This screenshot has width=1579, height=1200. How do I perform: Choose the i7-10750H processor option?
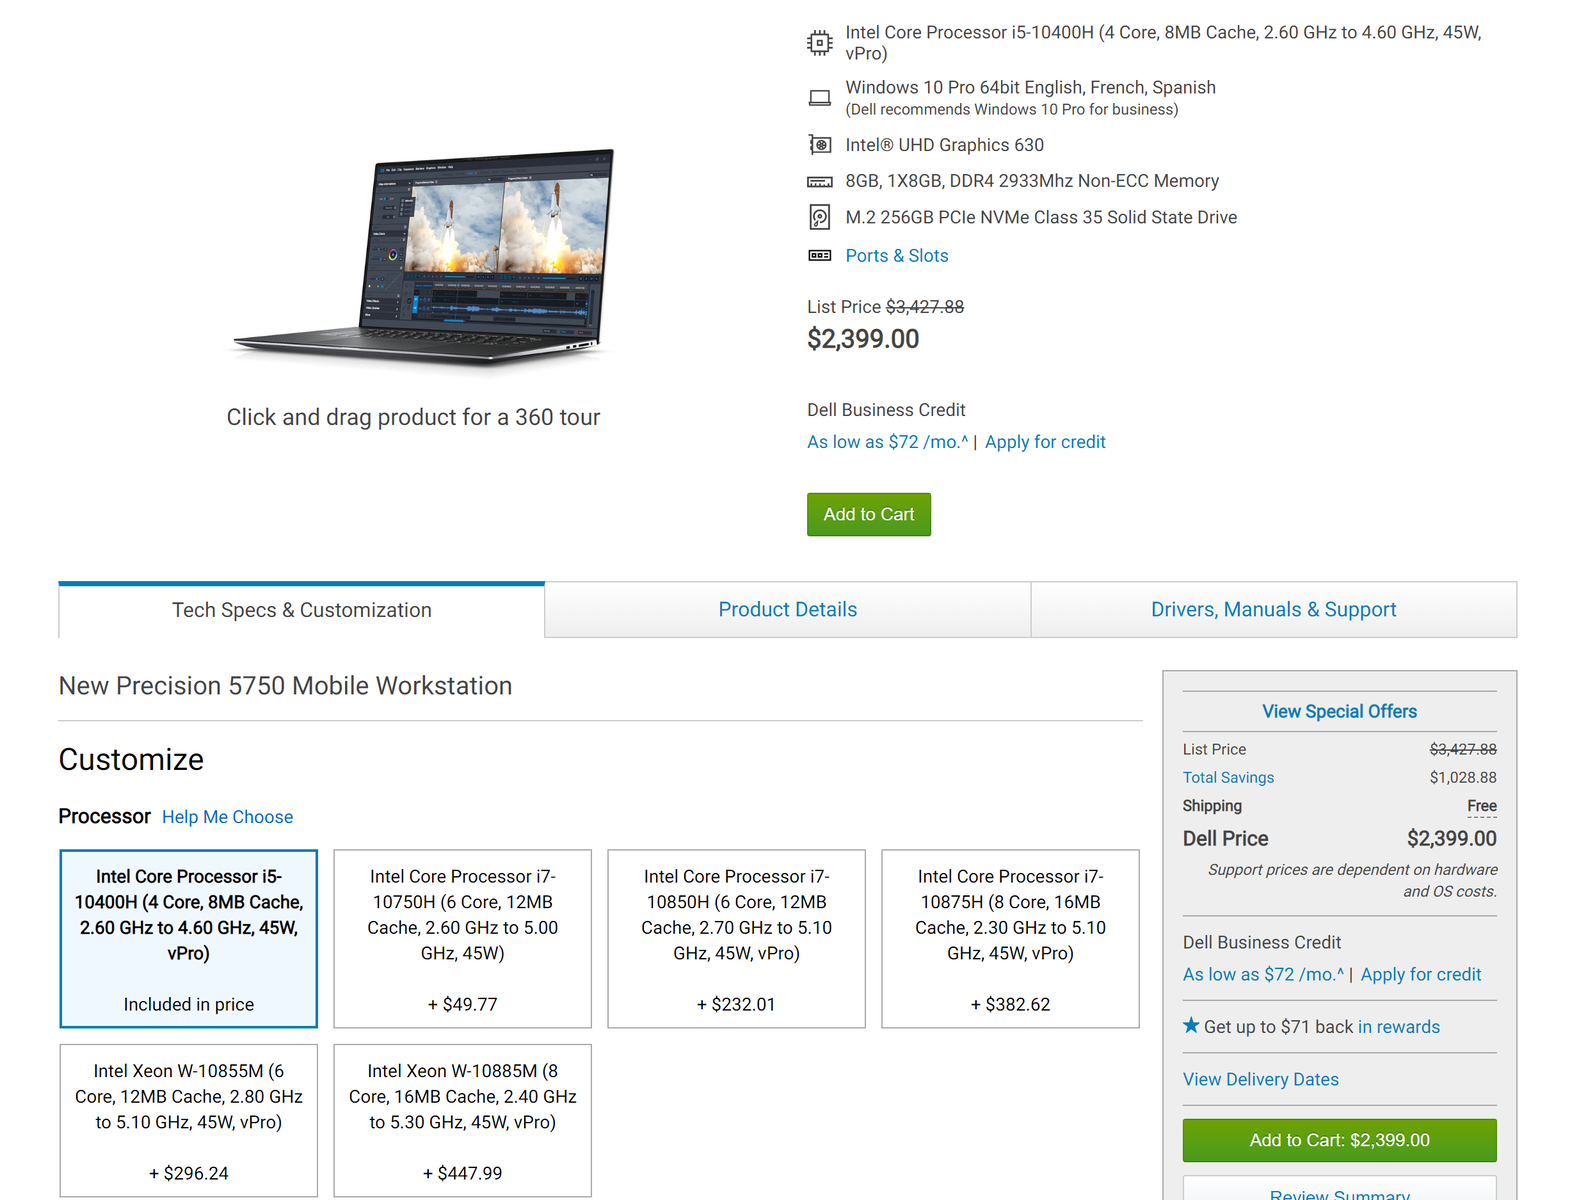[x=462, y=939]
